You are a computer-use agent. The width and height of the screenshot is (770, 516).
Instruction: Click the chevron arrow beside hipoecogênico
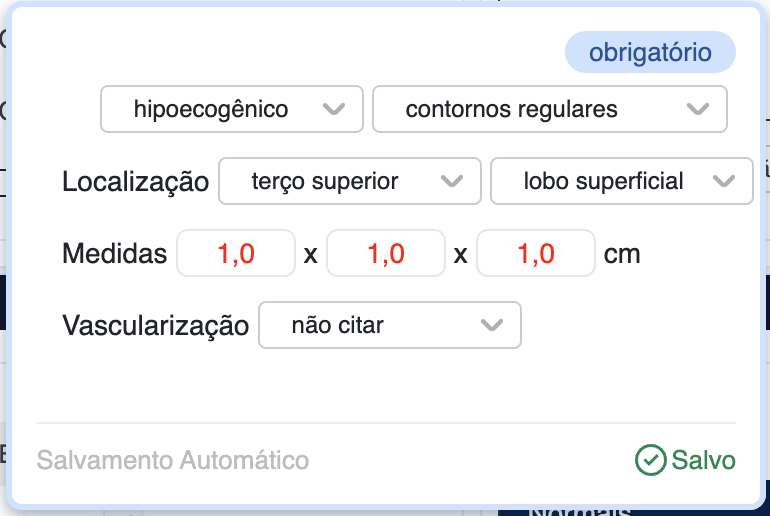click(335, 110)
